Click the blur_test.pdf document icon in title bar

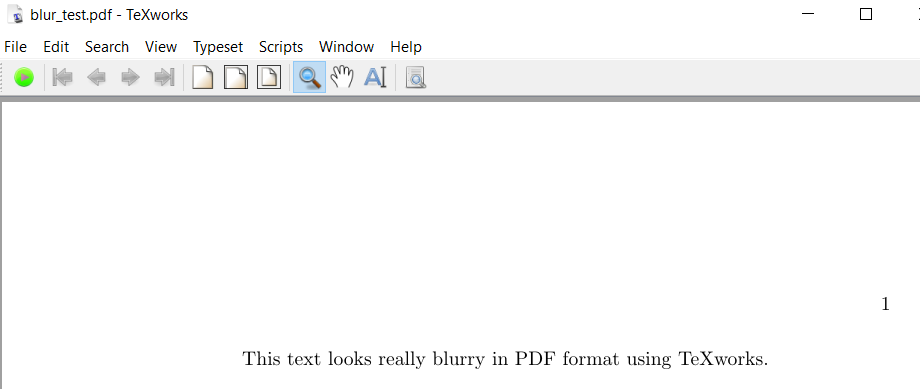15,14
